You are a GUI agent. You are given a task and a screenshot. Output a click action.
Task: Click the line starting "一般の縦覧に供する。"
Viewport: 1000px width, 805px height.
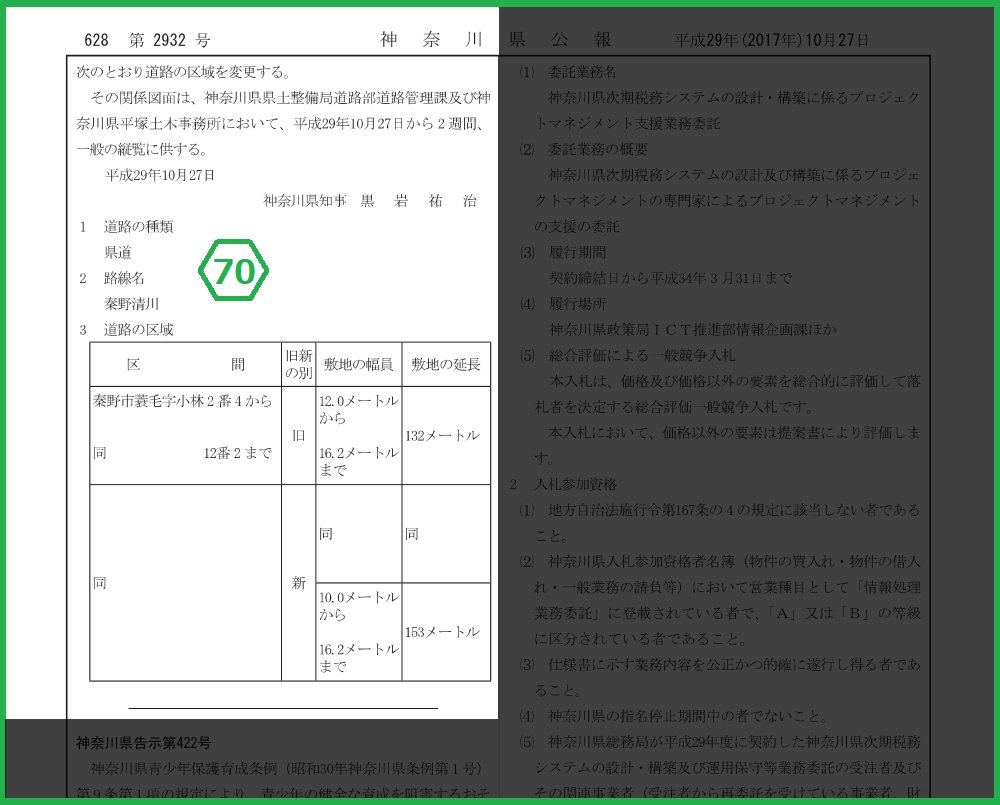tap(142, 149)
